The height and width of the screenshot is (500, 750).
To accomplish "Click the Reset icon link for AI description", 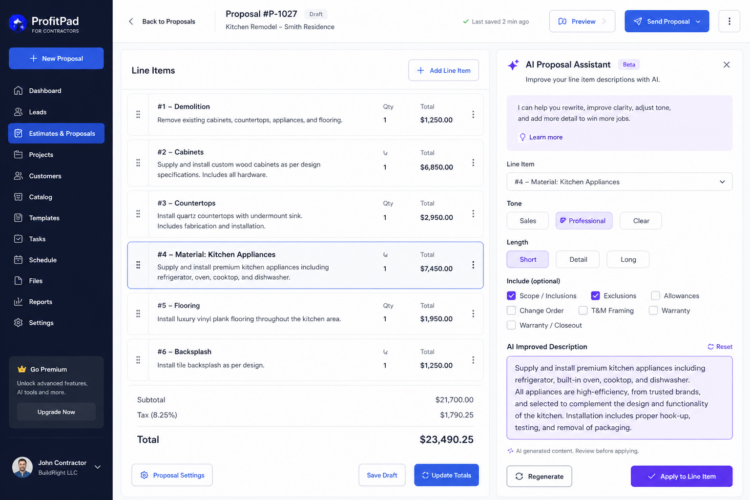I will click(720, 346).
